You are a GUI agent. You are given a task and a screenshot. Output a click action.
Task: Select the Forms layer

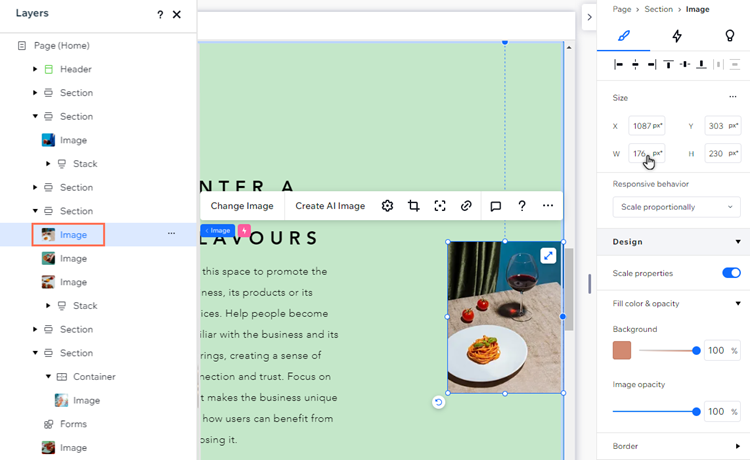[x=73, y=424]
